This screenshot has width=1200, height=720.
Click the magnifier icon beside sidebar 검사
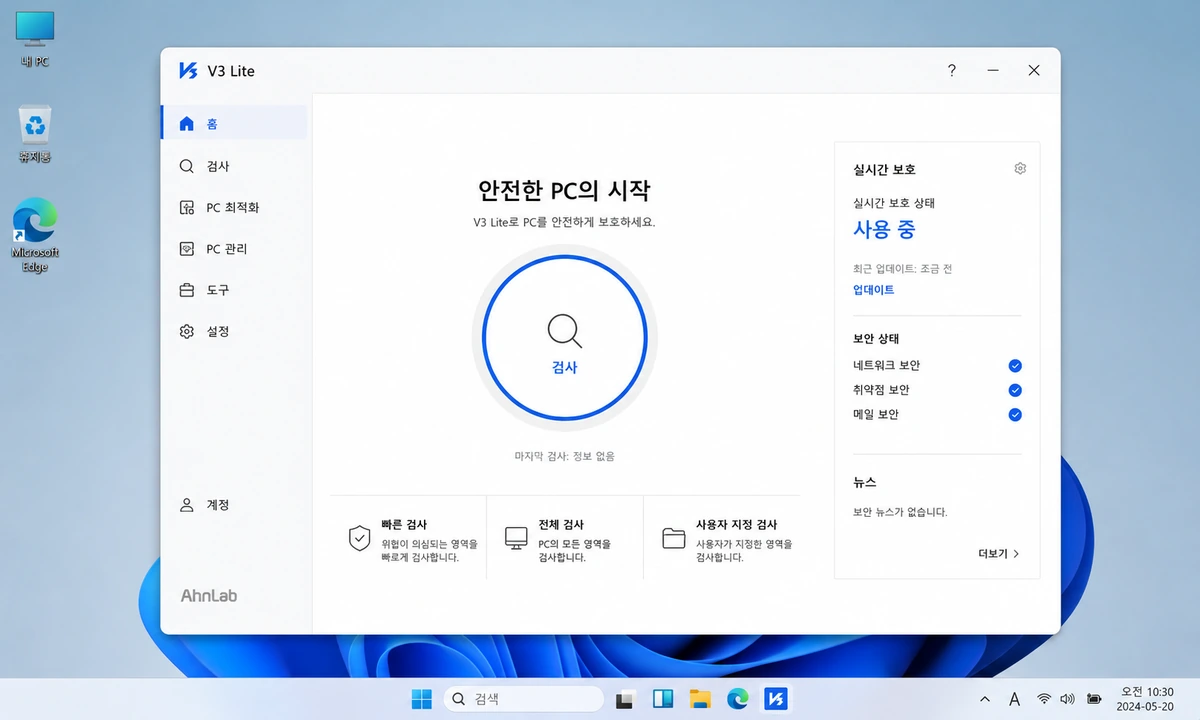click(186, 166)
